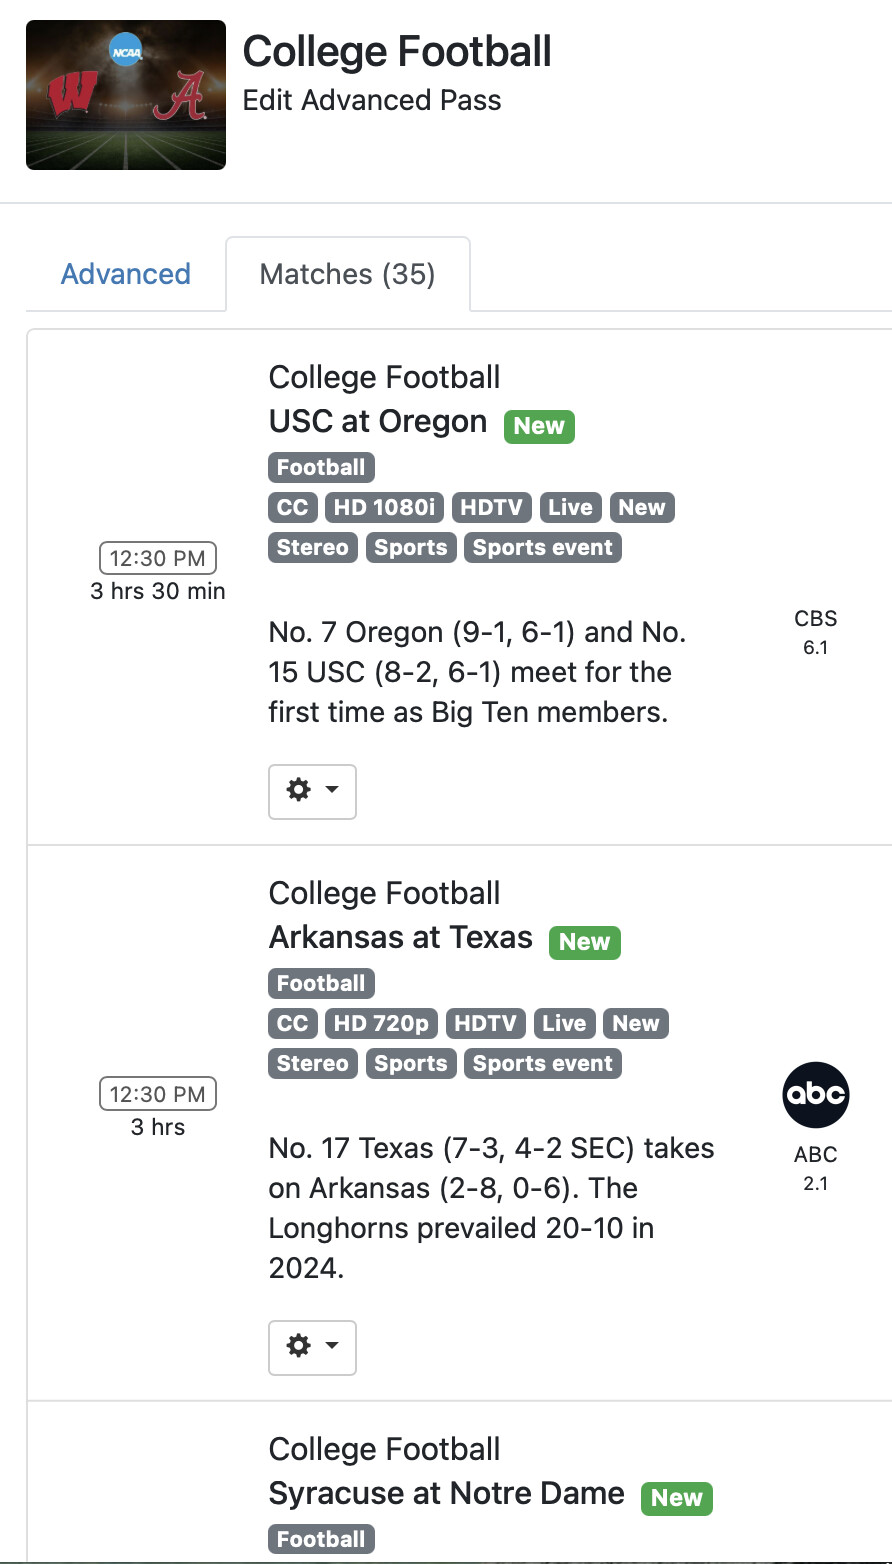The height and width of the screenshot is (1564, 892).
Task: Open gear menu for Arkansas at Texas
Action: point(312,1347)
